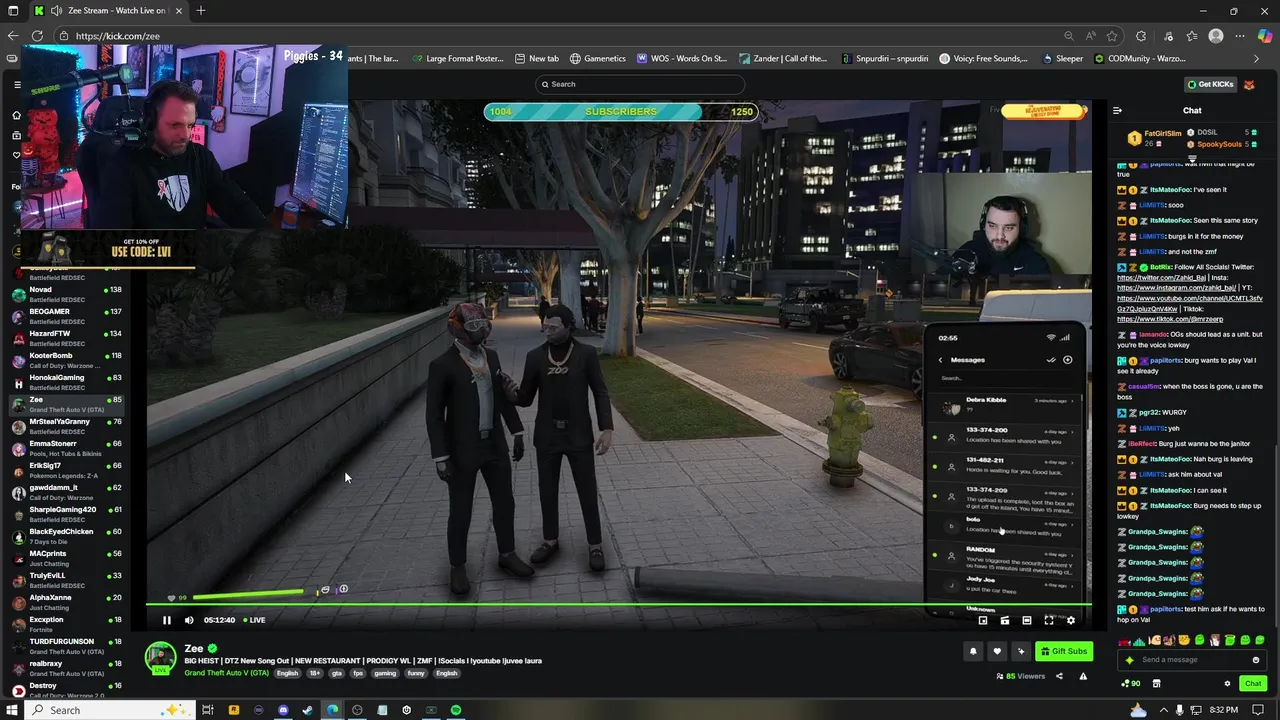This screenshot has height=720, width=1280.
Task: Open Task View on taskbar
Action: (208, 710)
